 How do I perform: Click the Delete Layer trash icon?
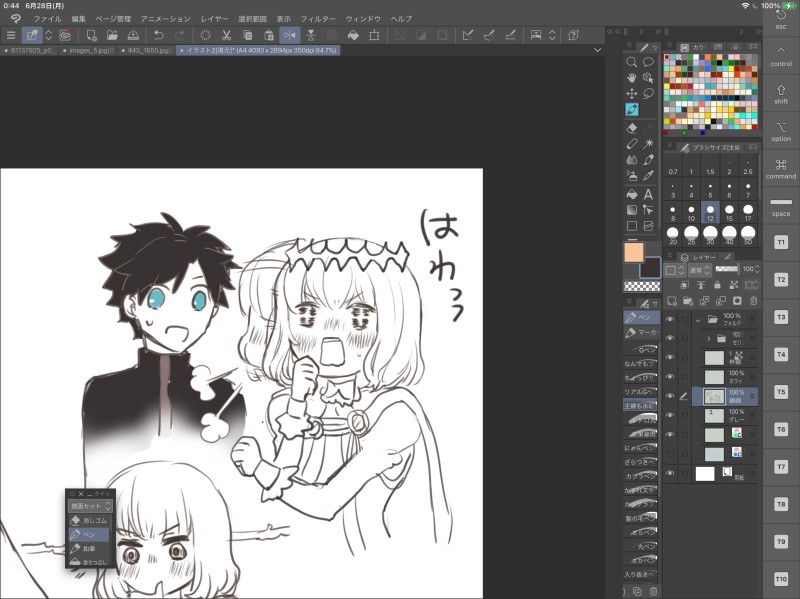click(x=754, y=301)
